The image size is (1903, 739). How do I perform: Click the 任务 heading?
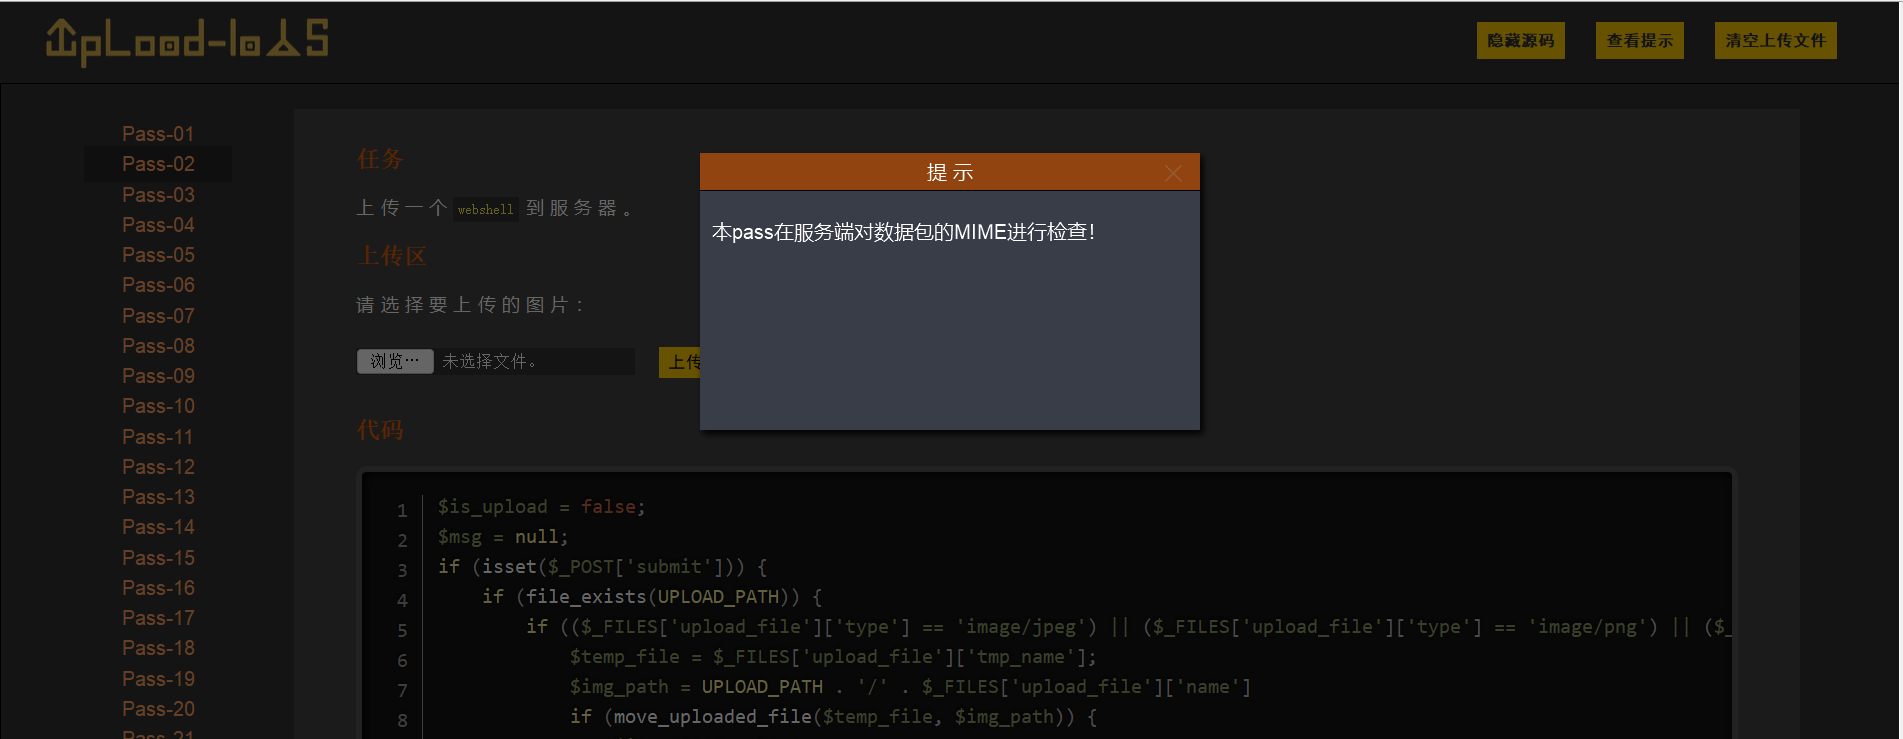click(x=380, y=159)
